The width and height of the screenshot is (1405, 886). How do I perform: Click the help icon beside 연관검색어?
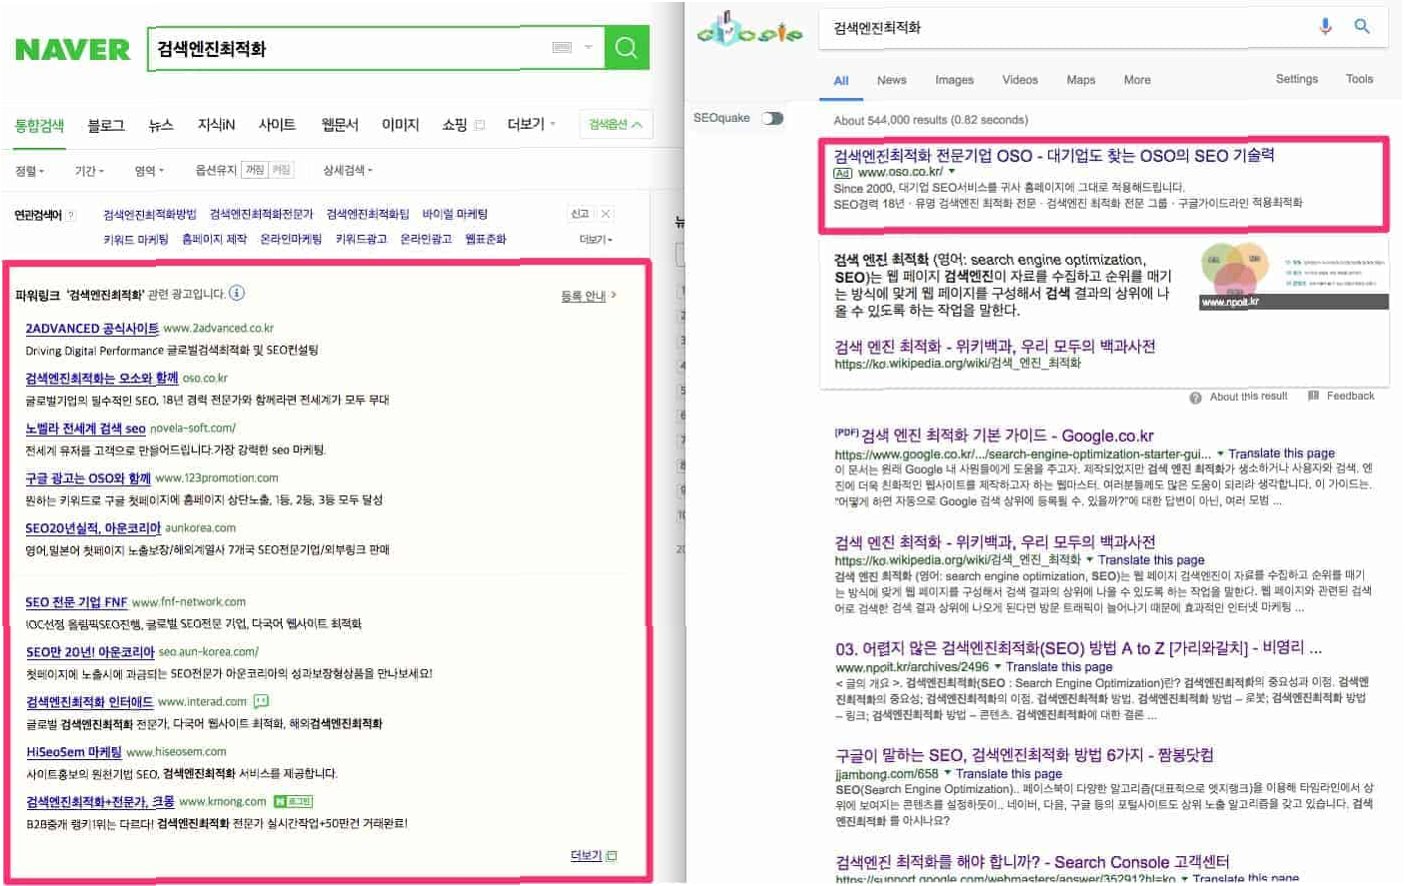click(x=70, y=215)
